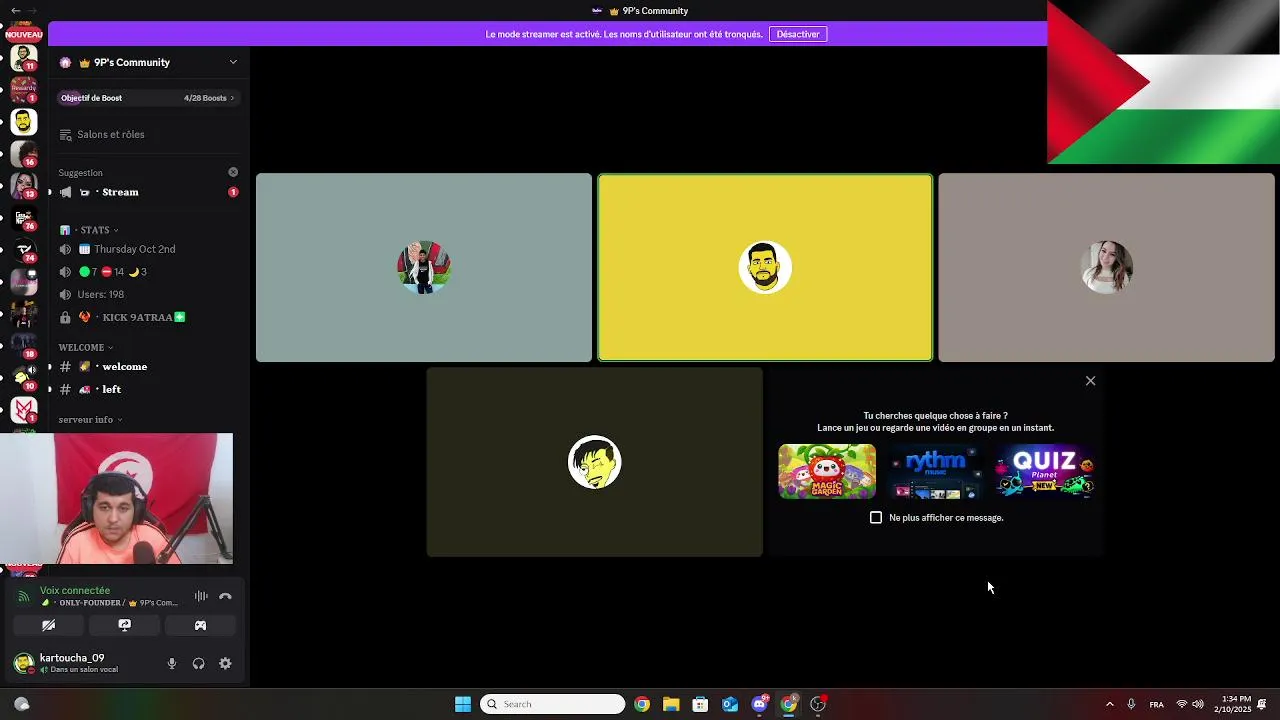Open FRA language switcher in tray
Image resolution: width=1280 pixels, height=720 pixels.
point(1156,704)
